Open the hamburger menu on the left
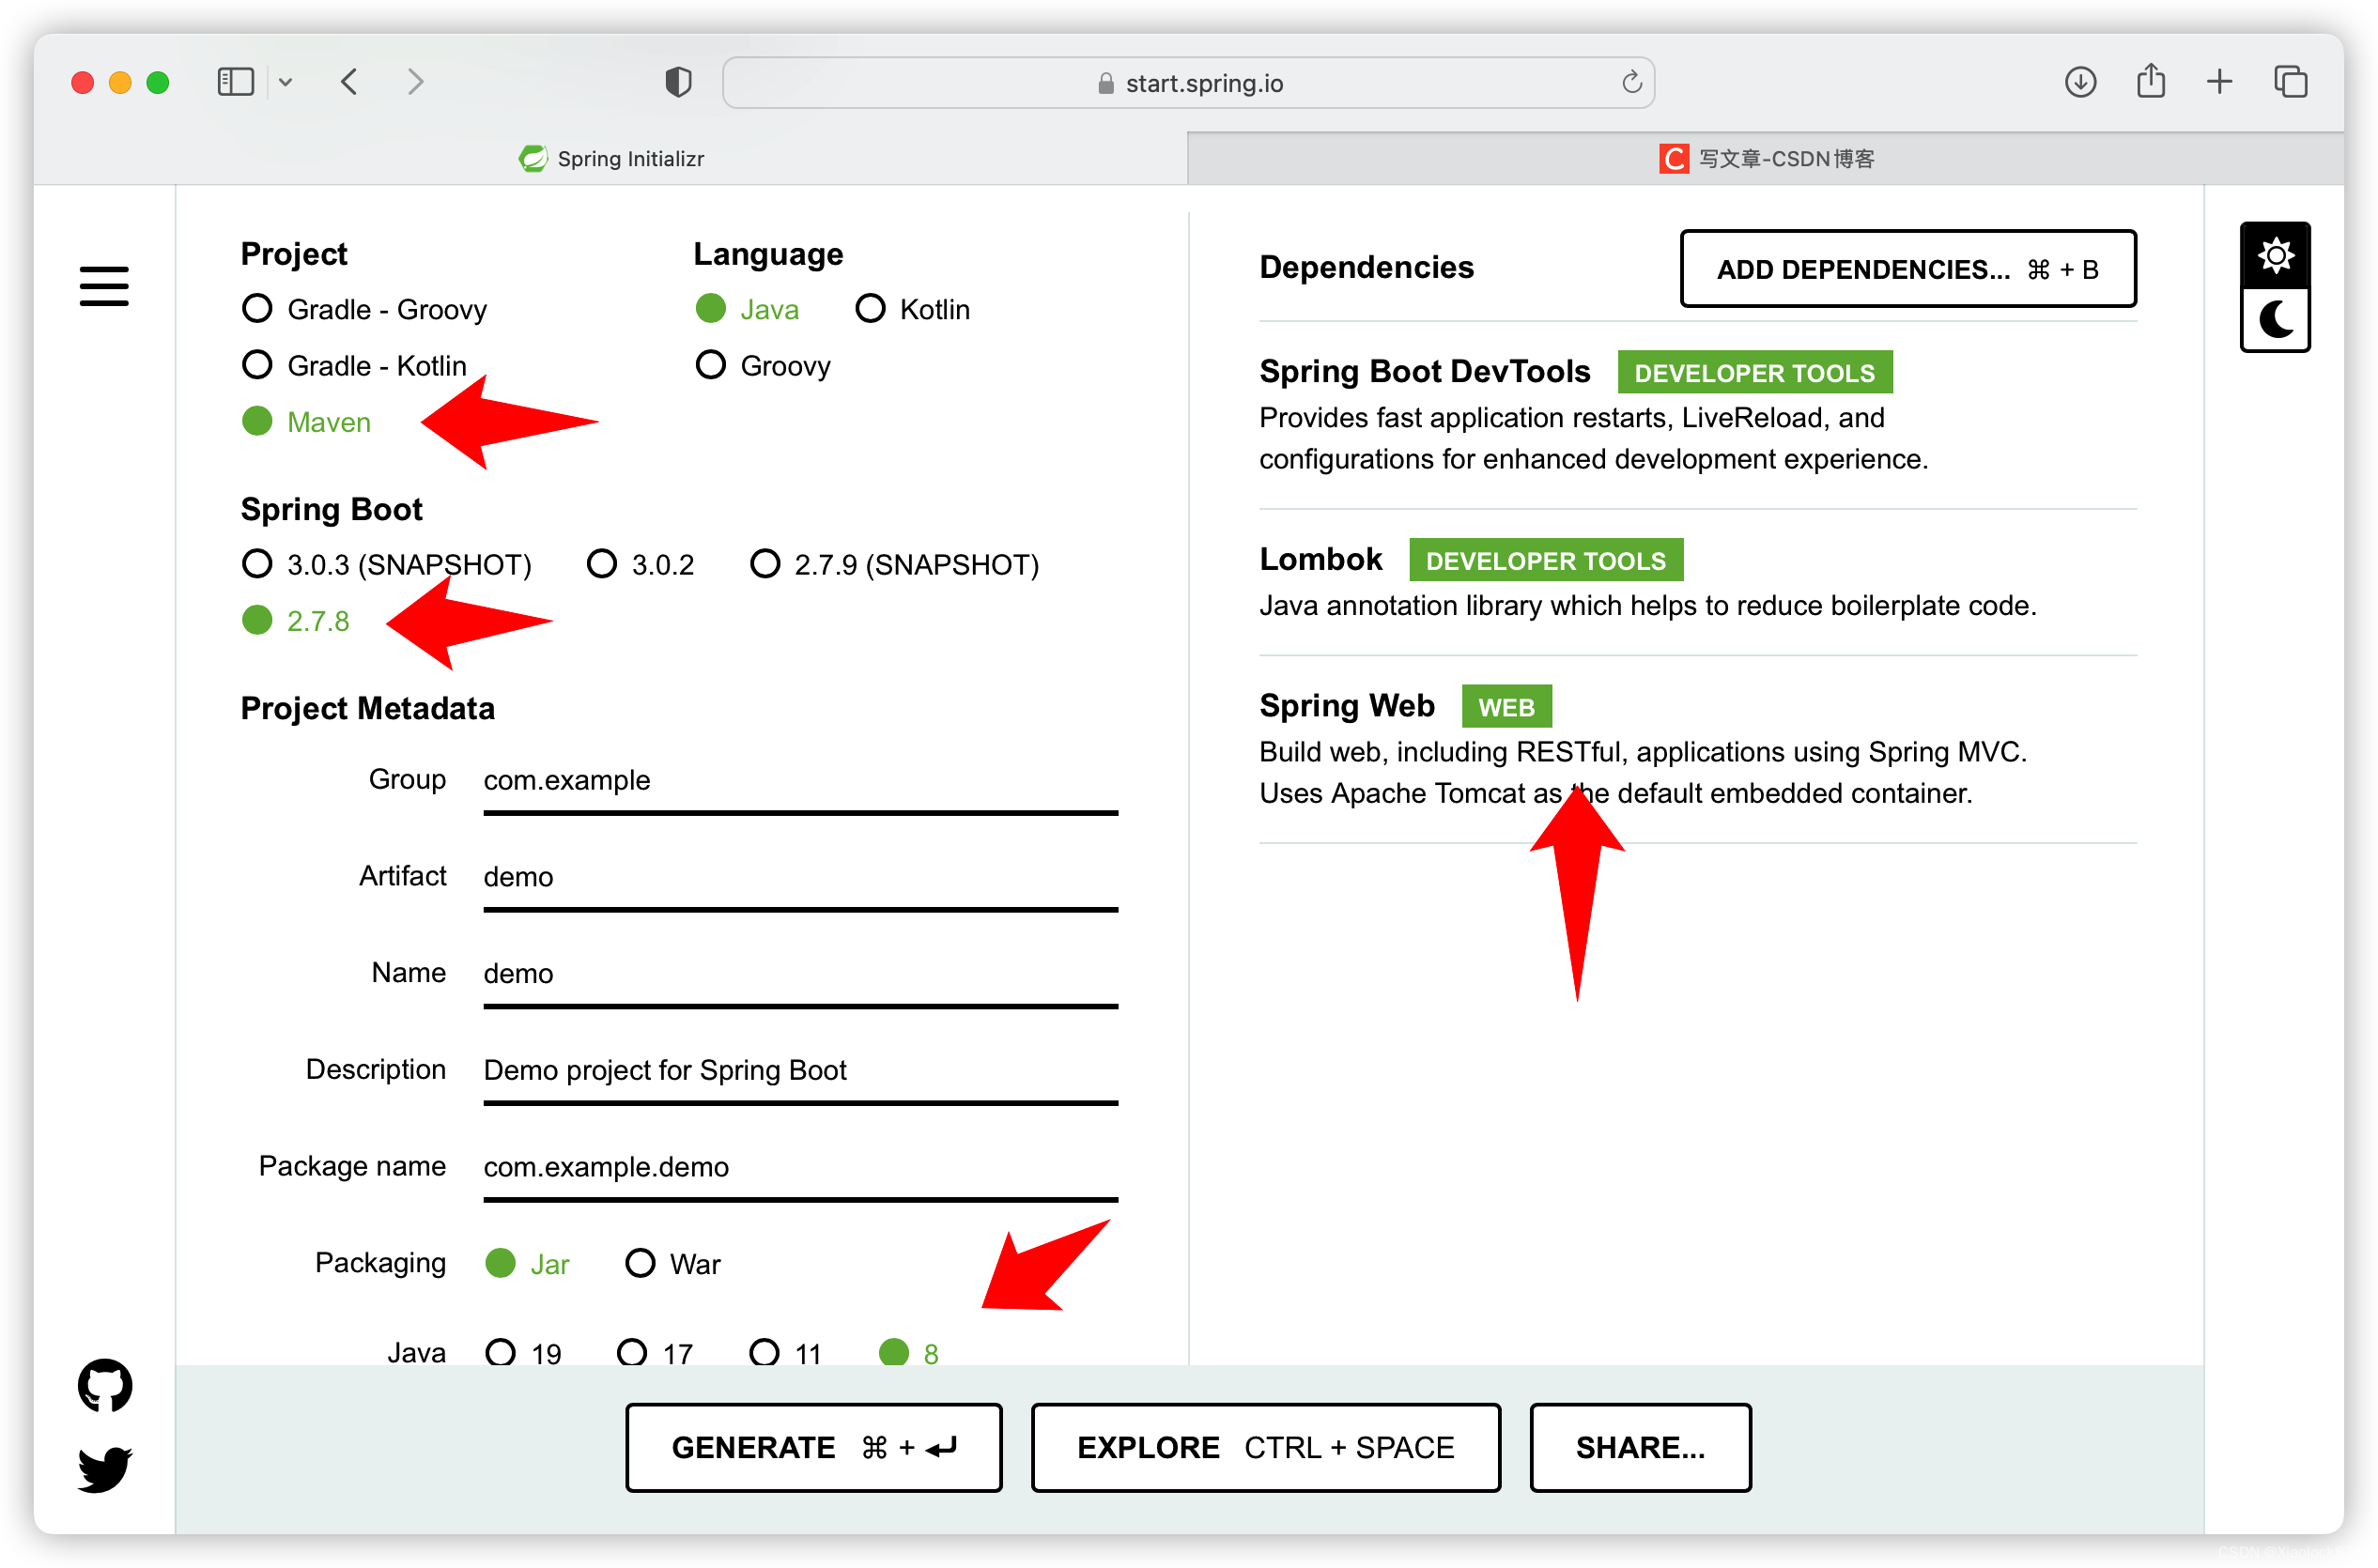Image resolution: width=2378 pixels, height=1568 pixels. [x=104, y=286]
